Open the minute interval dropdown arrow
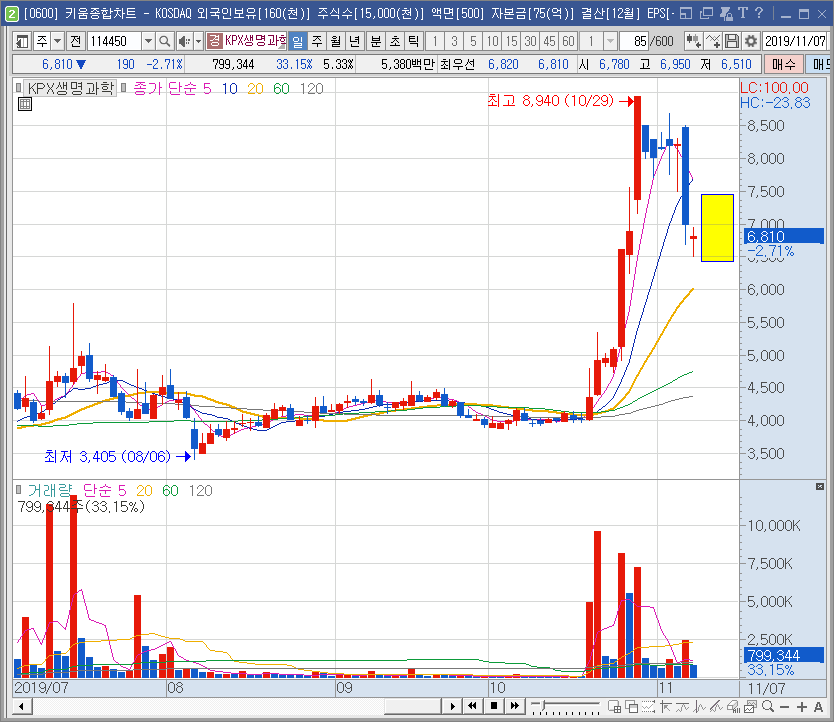 point(611,41)
